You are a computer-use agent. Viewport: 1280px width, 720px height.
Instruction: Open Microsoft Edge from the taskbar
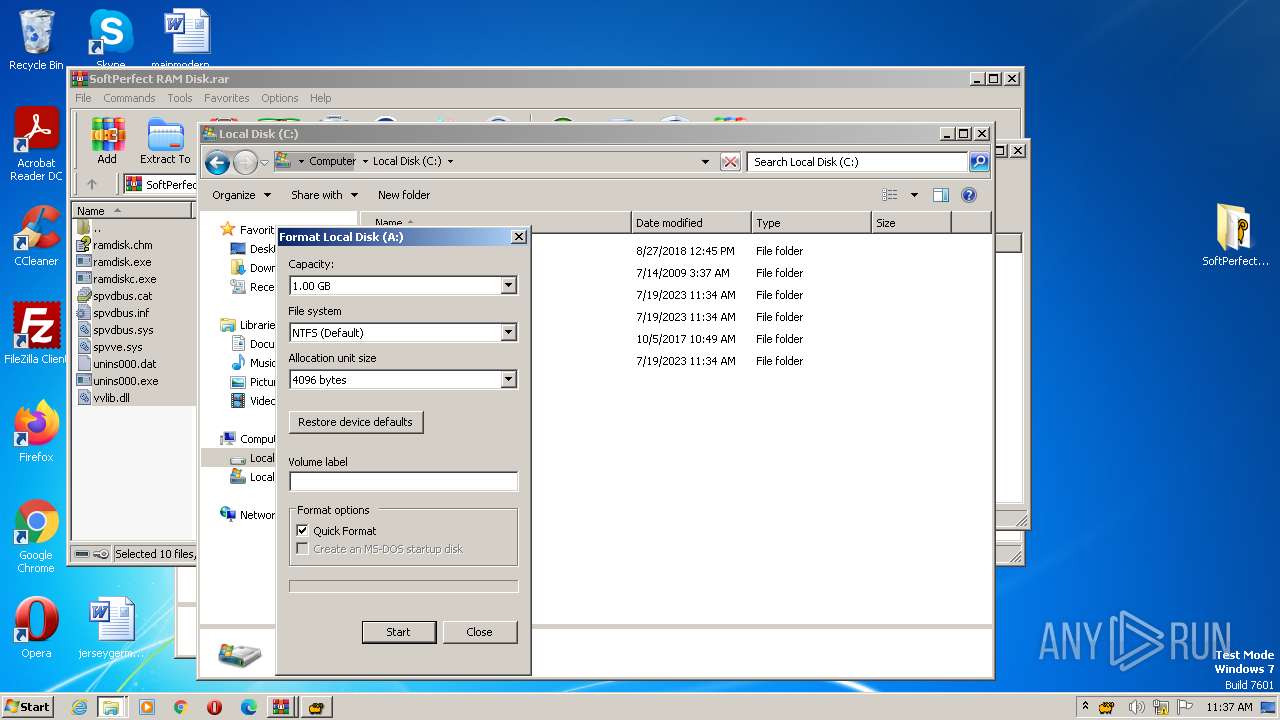(249, 707)
